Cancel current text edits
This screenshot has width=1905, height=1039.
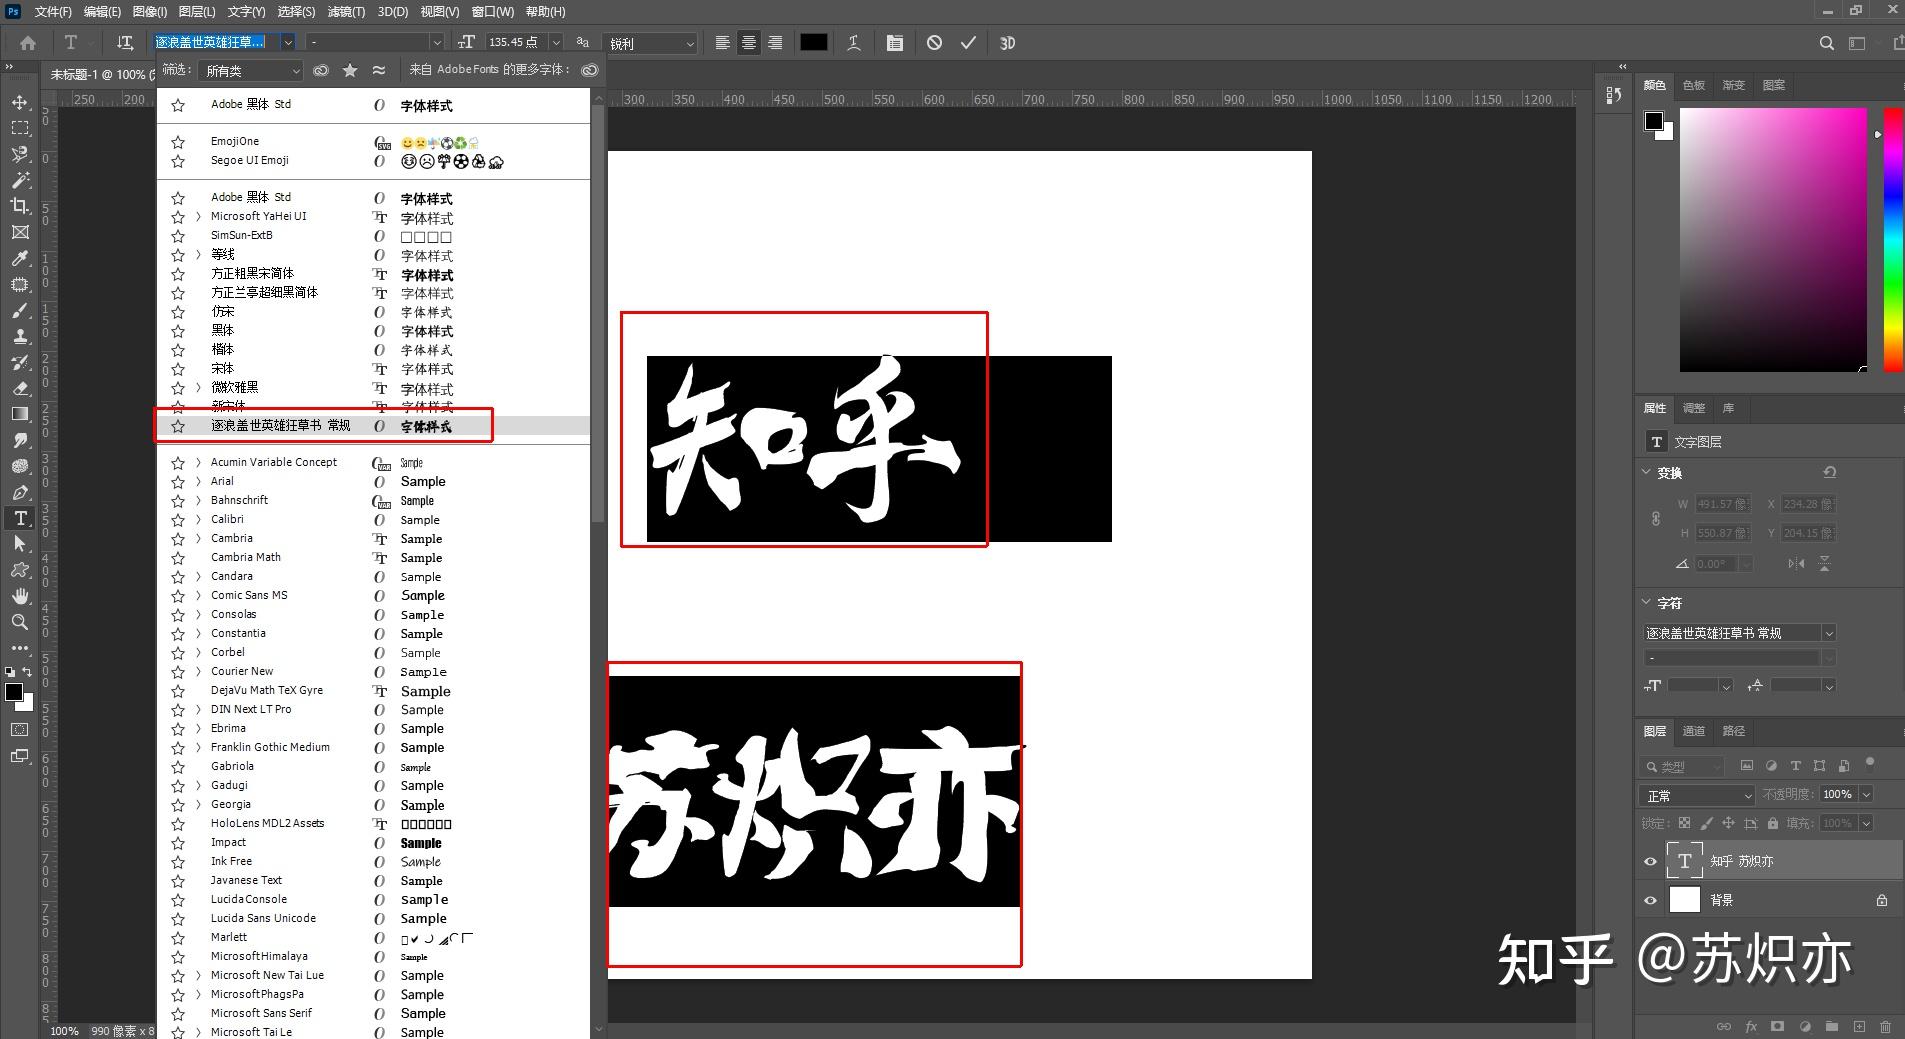click(x=934, y=43)
